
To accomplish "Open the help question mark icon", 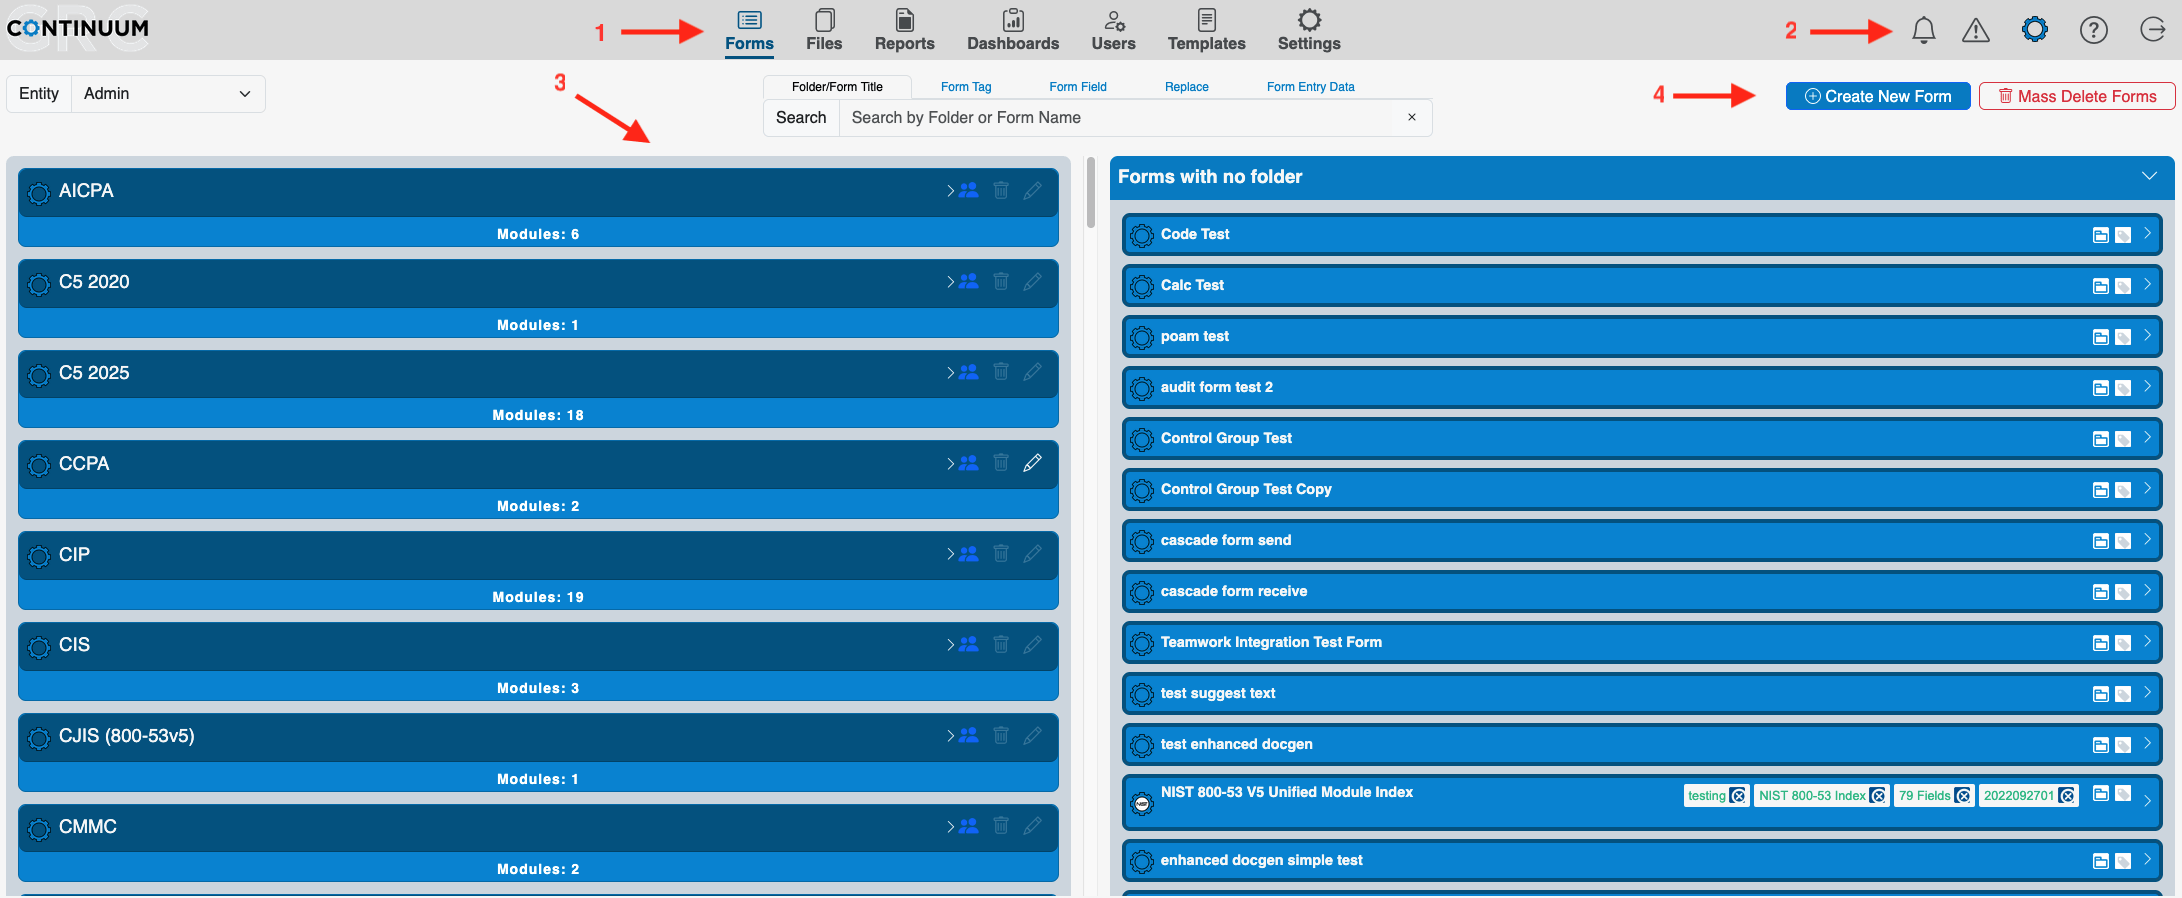I will point(2093,31).
